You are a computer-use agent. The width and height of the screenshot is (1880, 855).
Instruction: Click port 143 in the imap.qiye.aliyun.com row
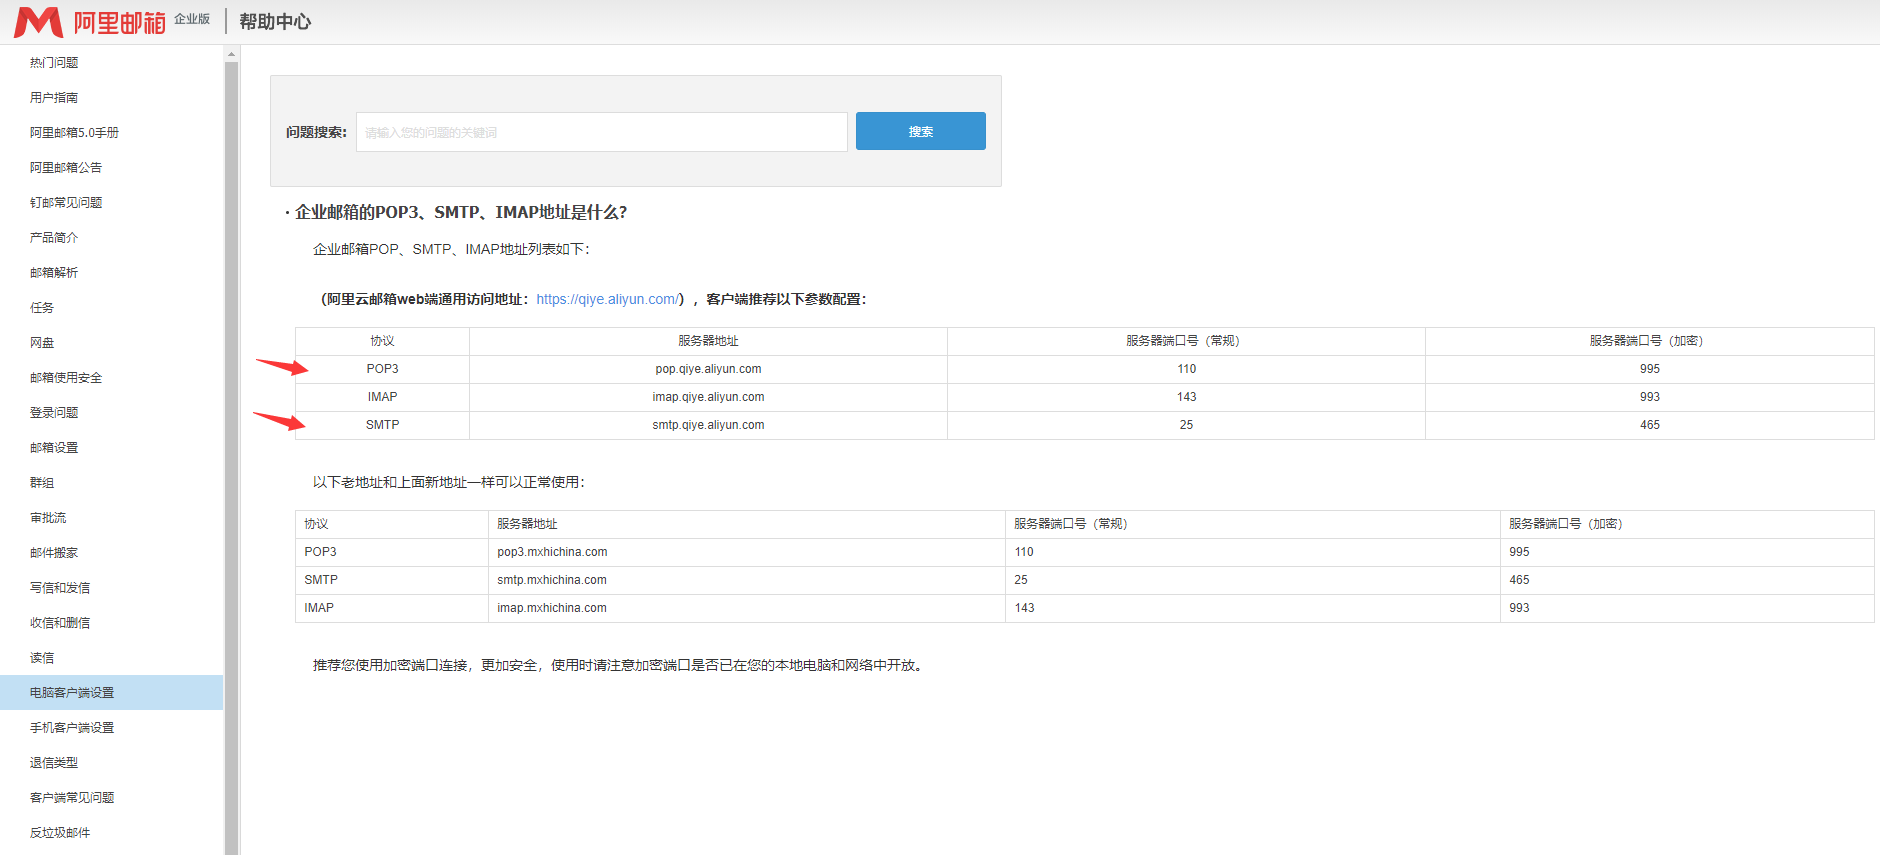pos(1186,397)
